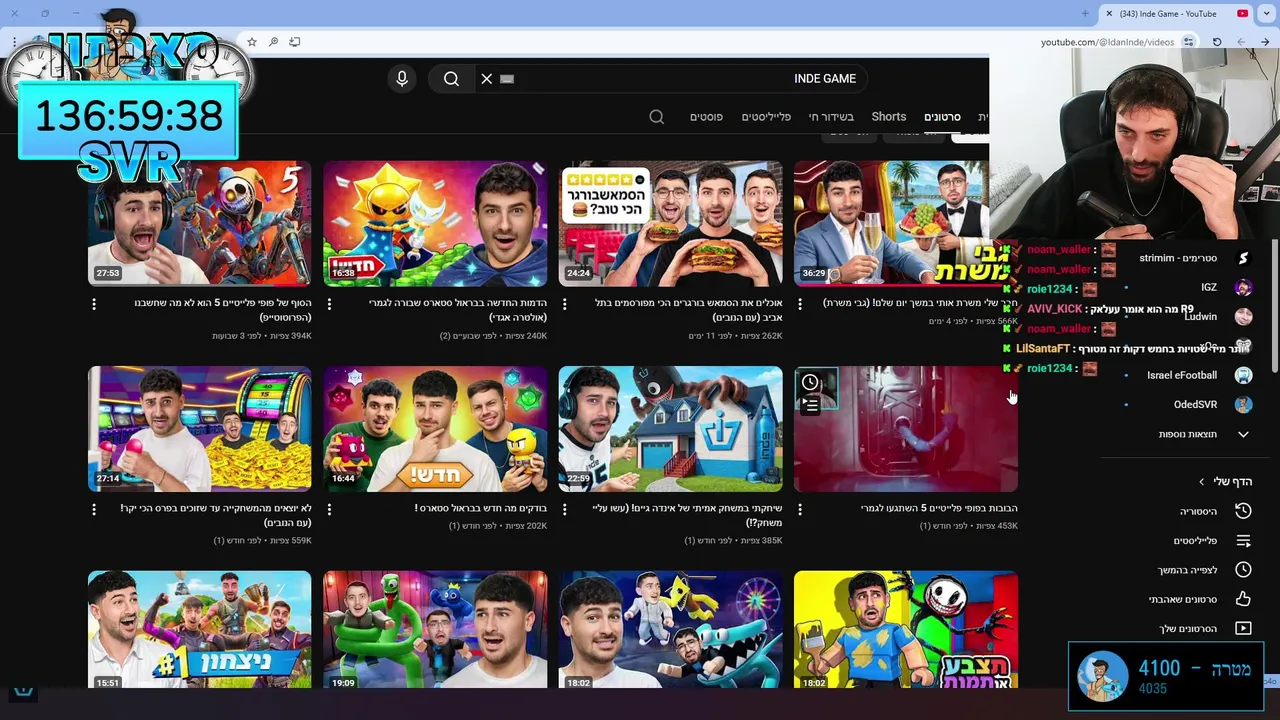Open the Chrome three-dot menu
Image resolution: width=1280 pixels, height=720 pixels.
pos(14,42)
